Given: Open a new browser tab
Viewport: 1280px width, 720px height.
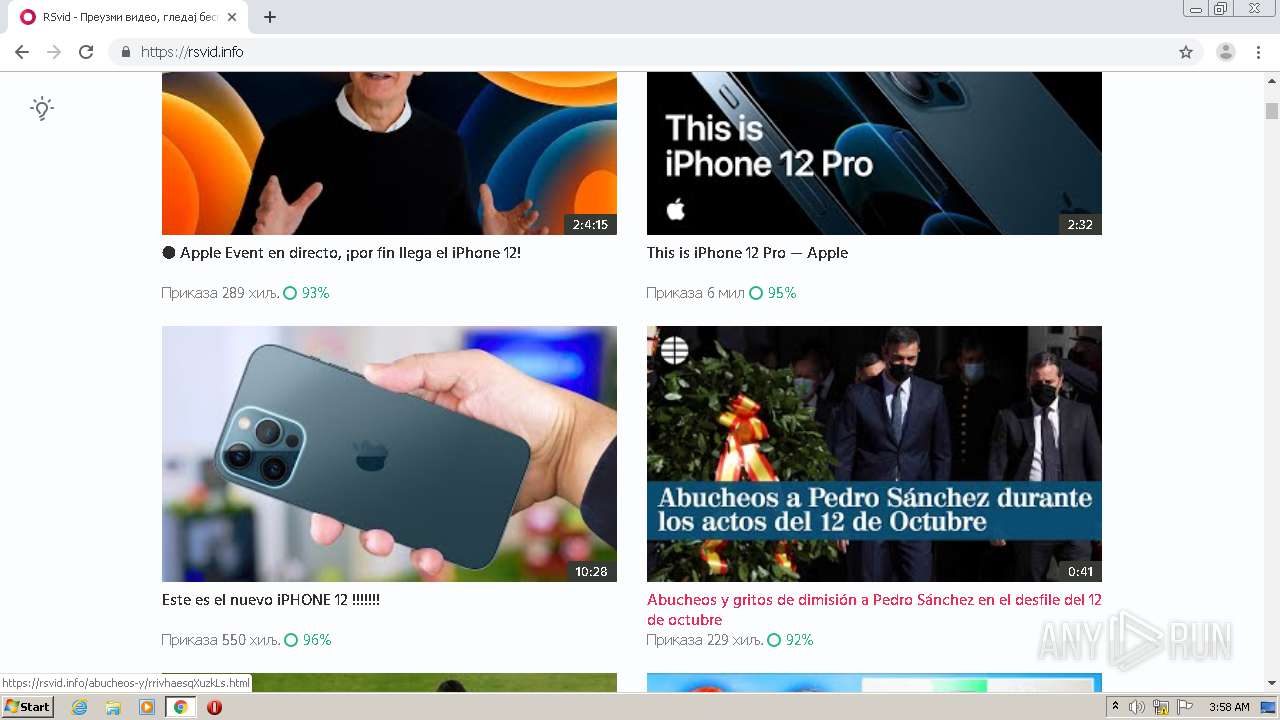Looking at the screenshot, I should pos(270,17).
